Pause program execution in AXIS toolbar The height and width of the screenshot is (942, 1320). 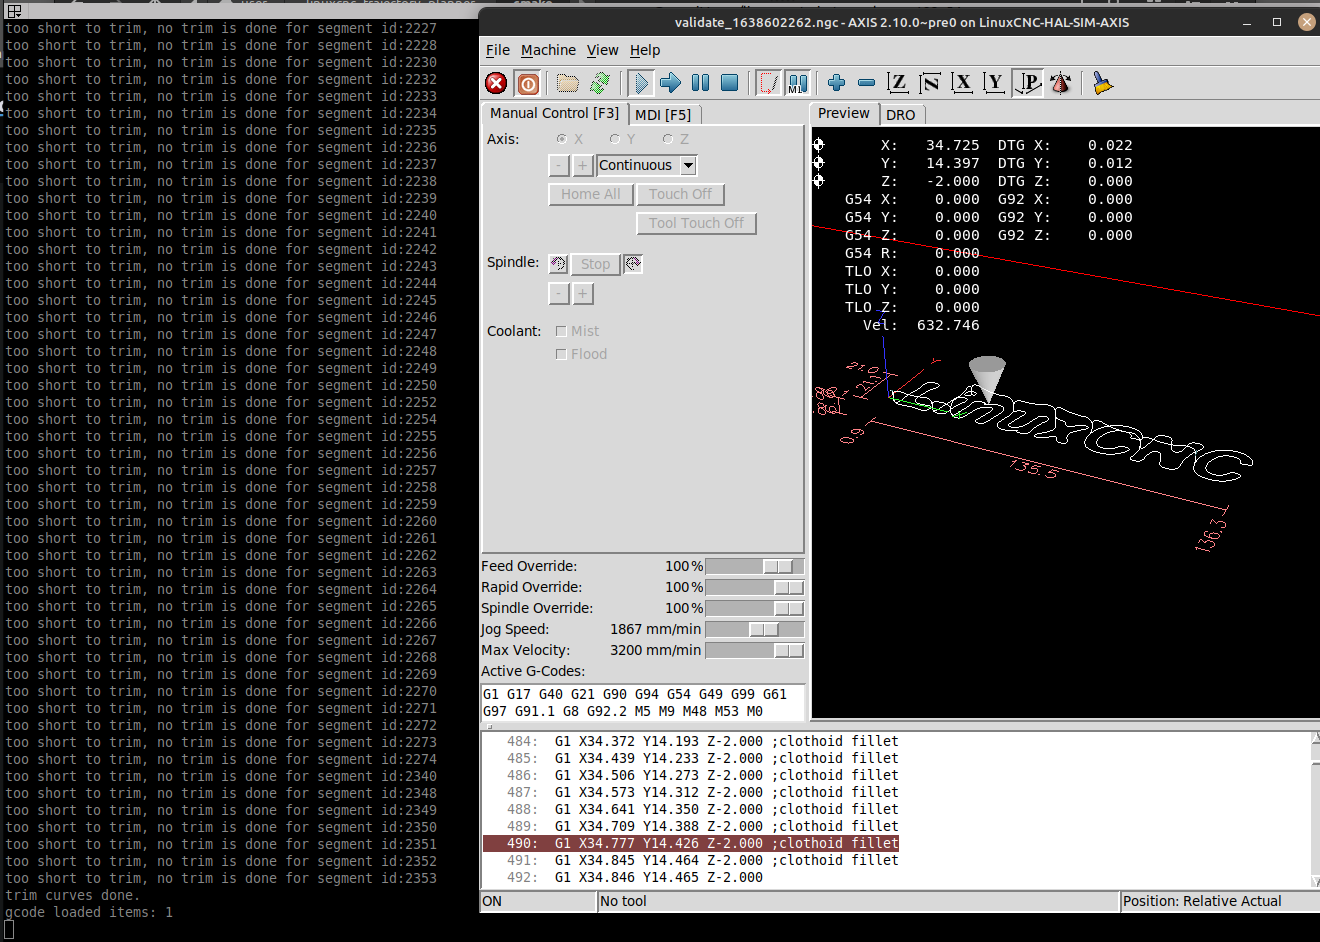pyautogui.click(x=701, y=83)
